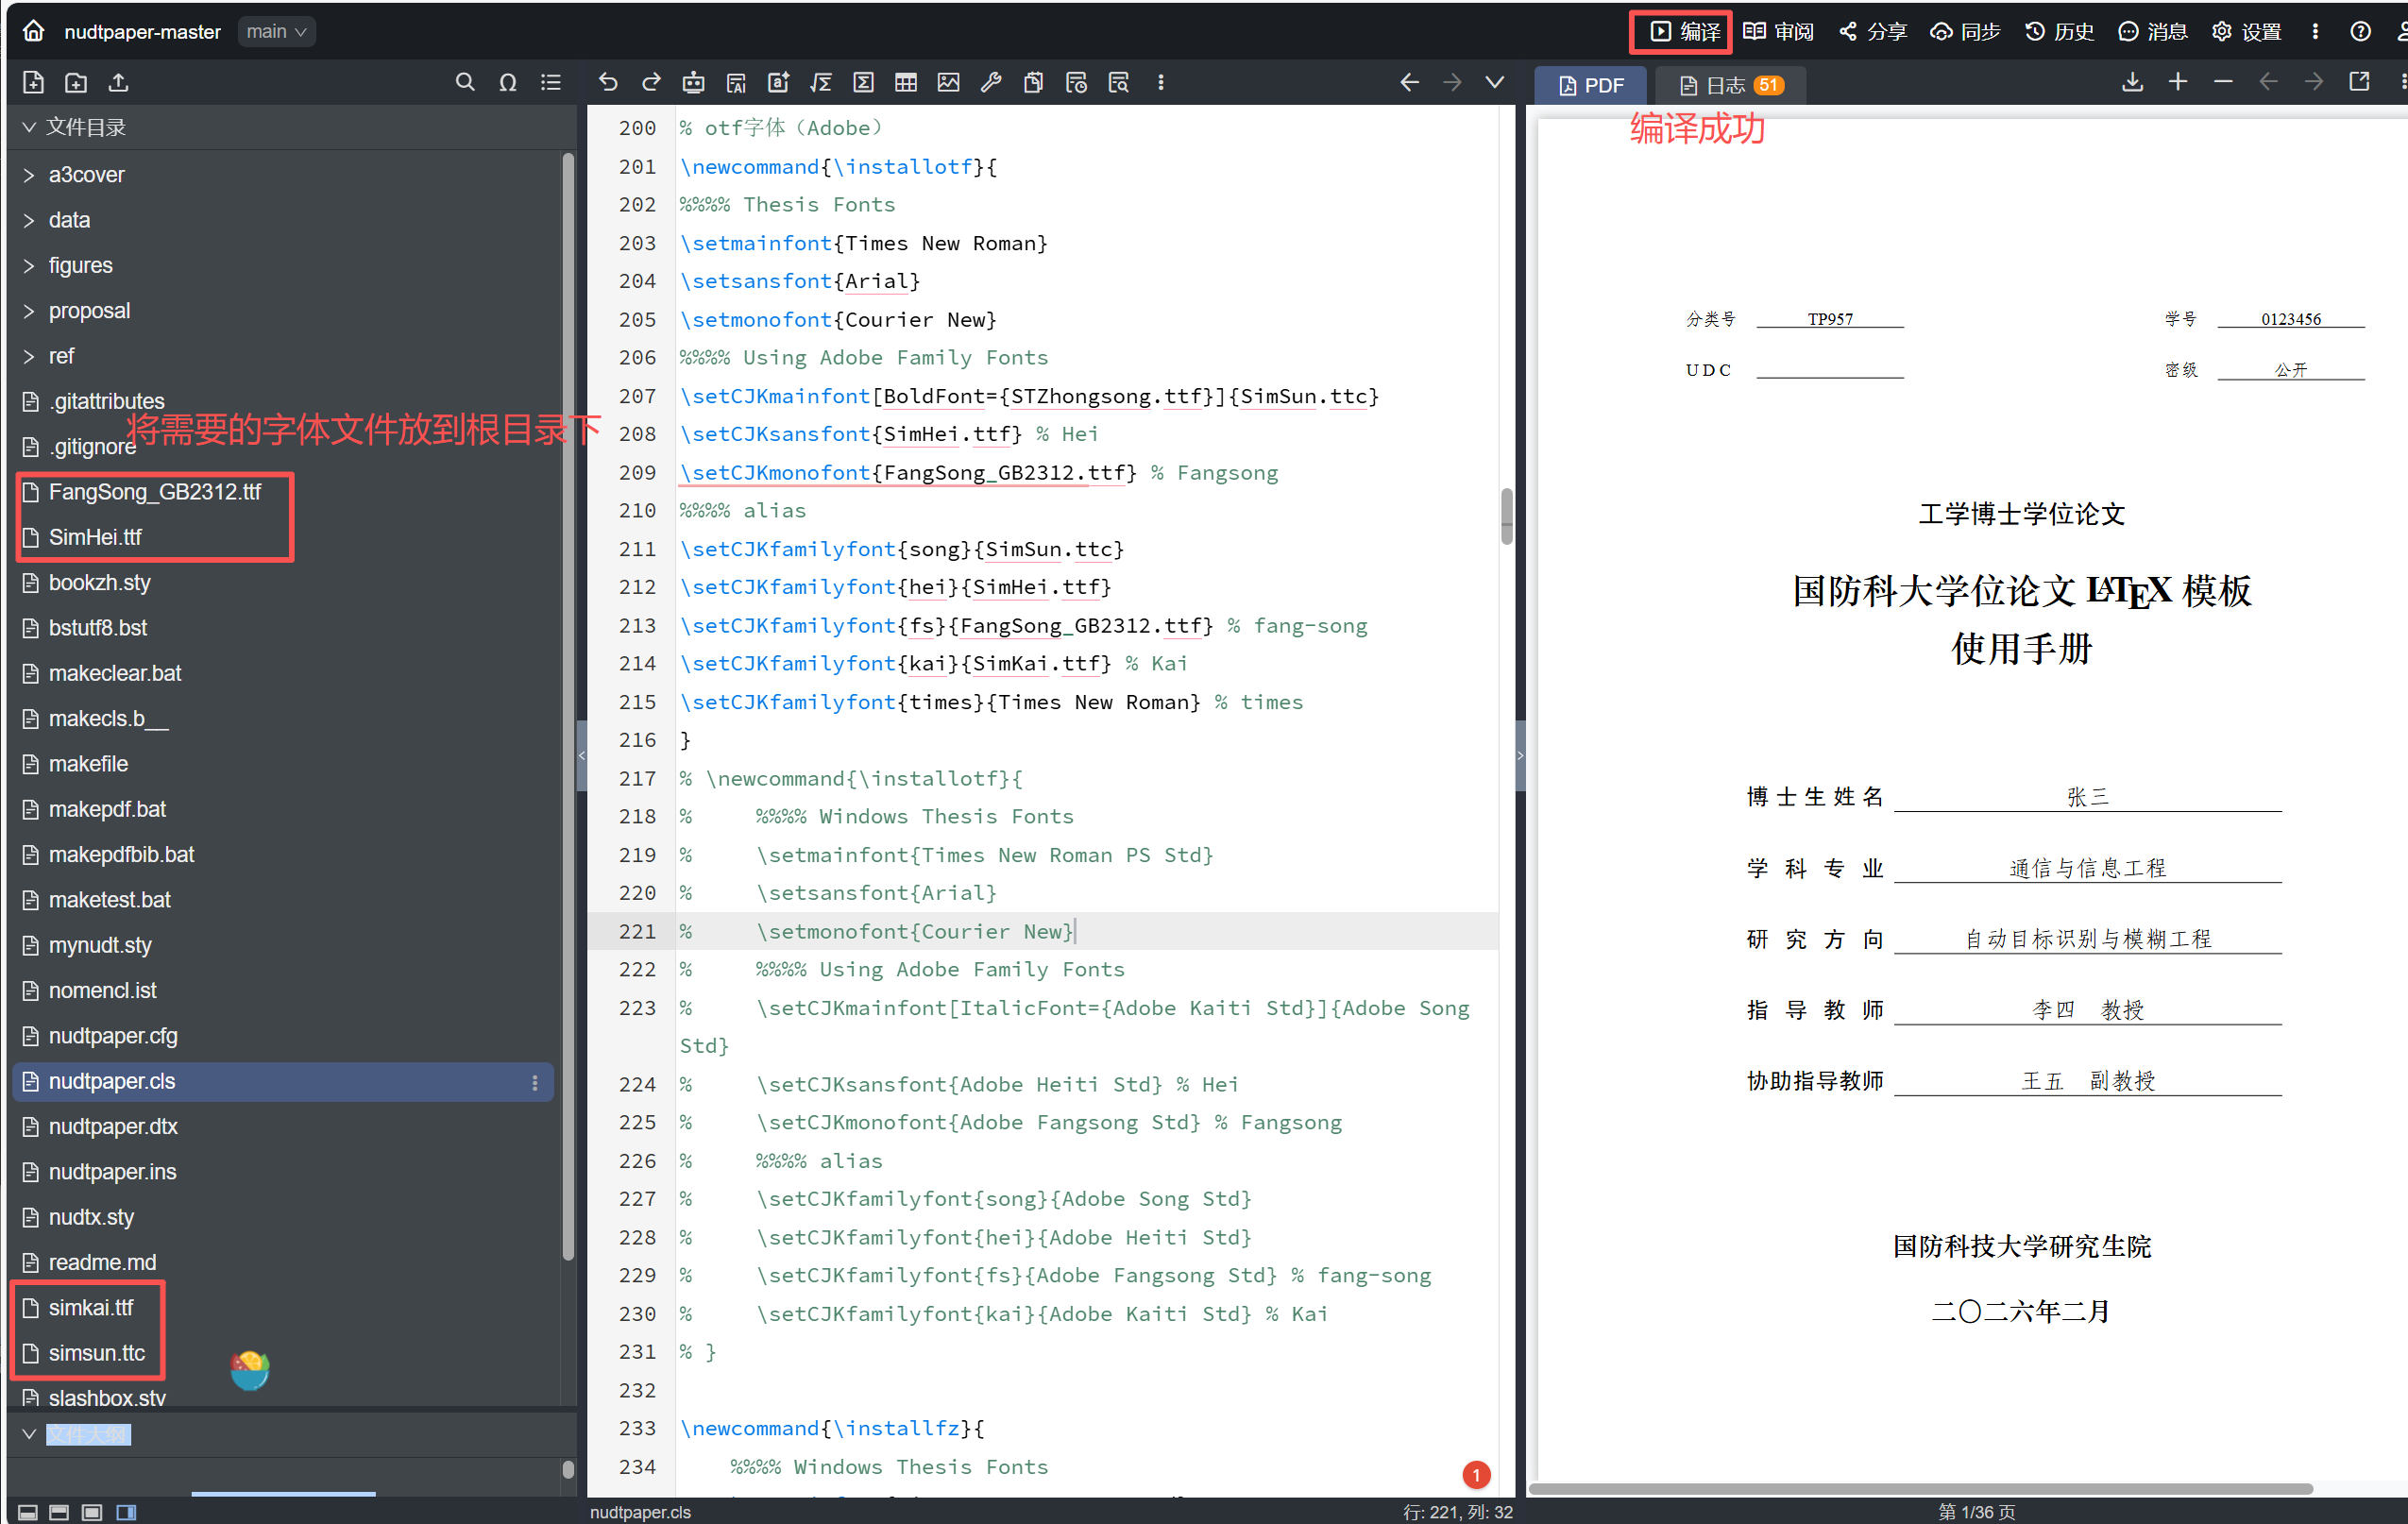Click the undo arrow in editor toolbar

click(x=608, y=83)
